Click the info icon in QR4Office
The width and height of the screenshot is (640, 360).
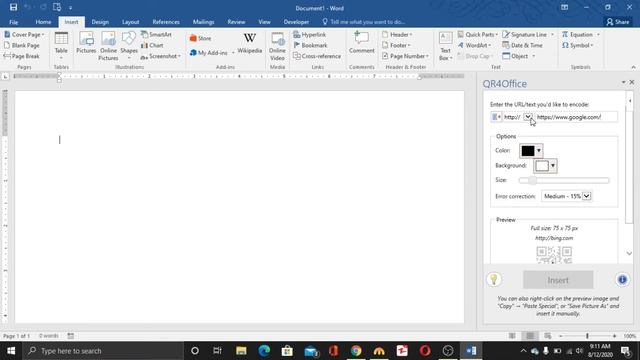pyautogui.click(x=622, y=280)
